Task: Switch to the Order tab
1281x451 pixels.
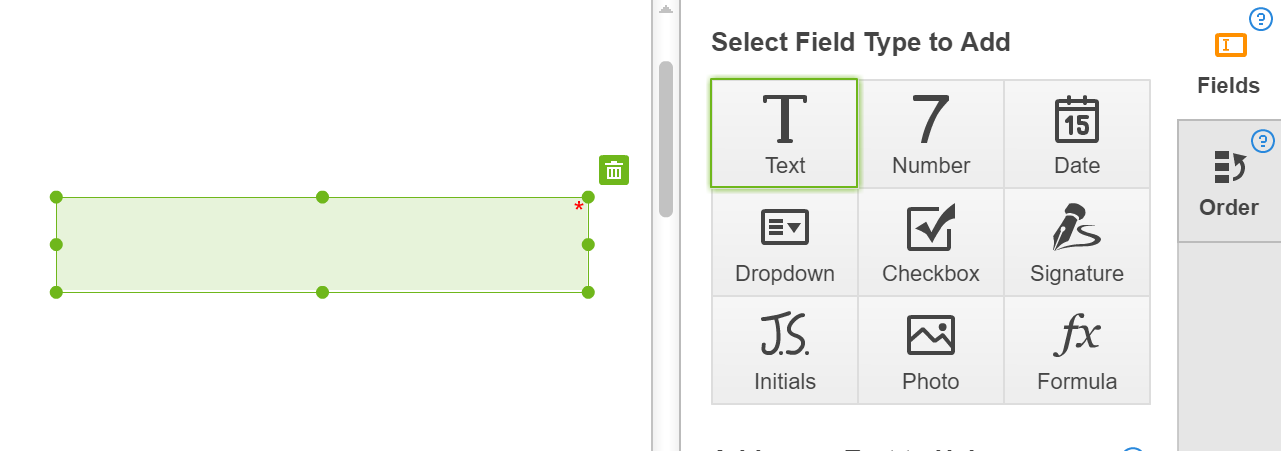Action: pos(1229,182)
